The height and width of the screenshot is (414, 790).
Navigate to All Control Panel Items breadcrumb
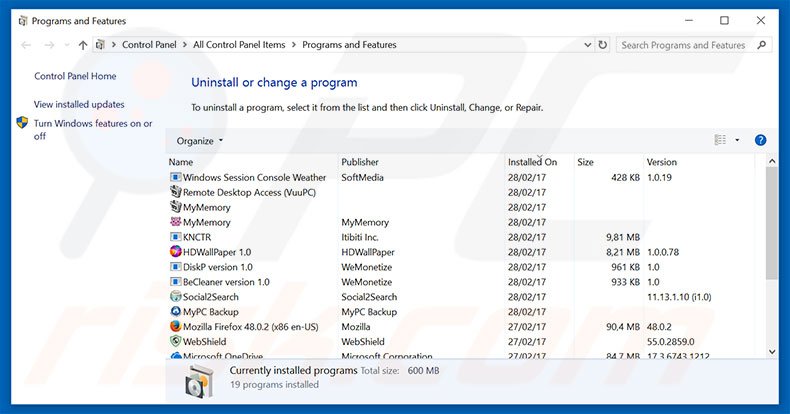pyautogui.click(x=239, y=45)
